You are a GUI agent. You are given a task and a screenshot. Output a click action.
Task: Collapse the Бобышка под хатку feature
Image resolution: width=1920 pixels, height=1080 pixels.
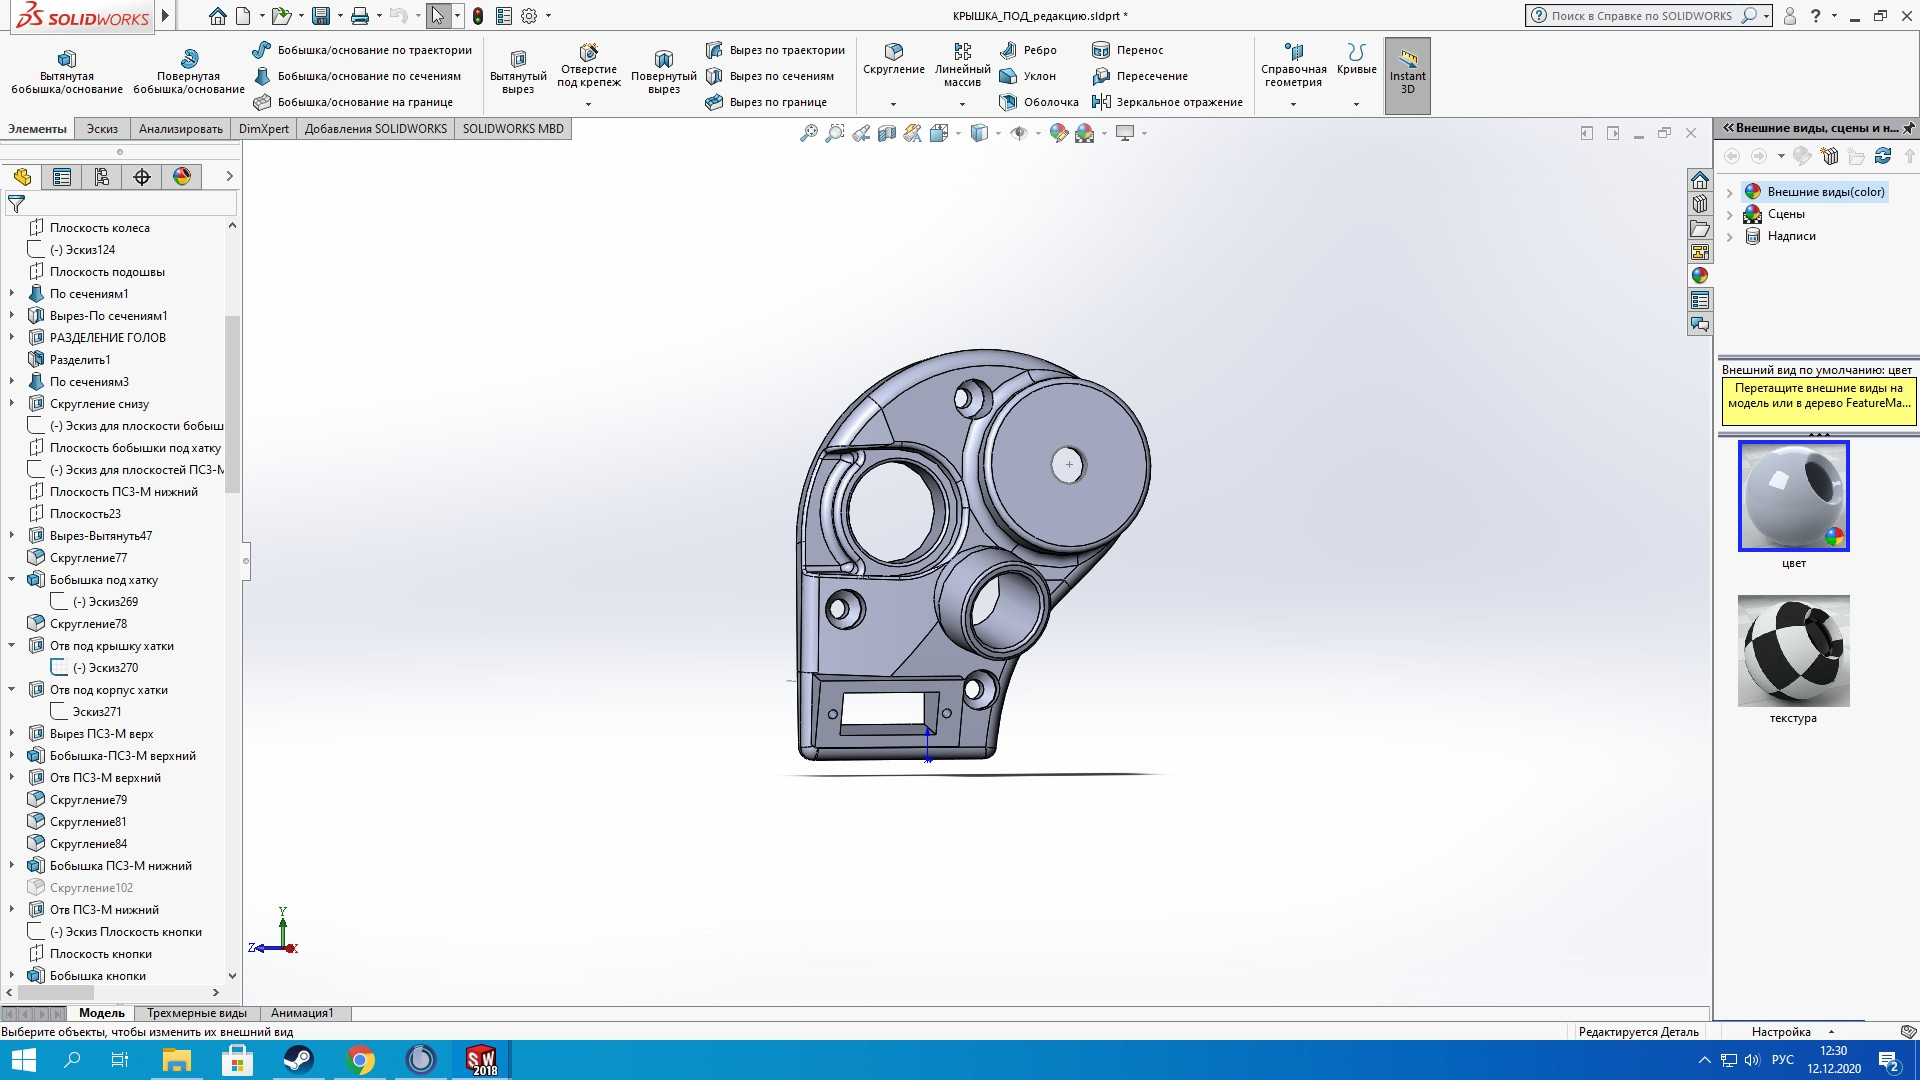(x=12, y=580)
